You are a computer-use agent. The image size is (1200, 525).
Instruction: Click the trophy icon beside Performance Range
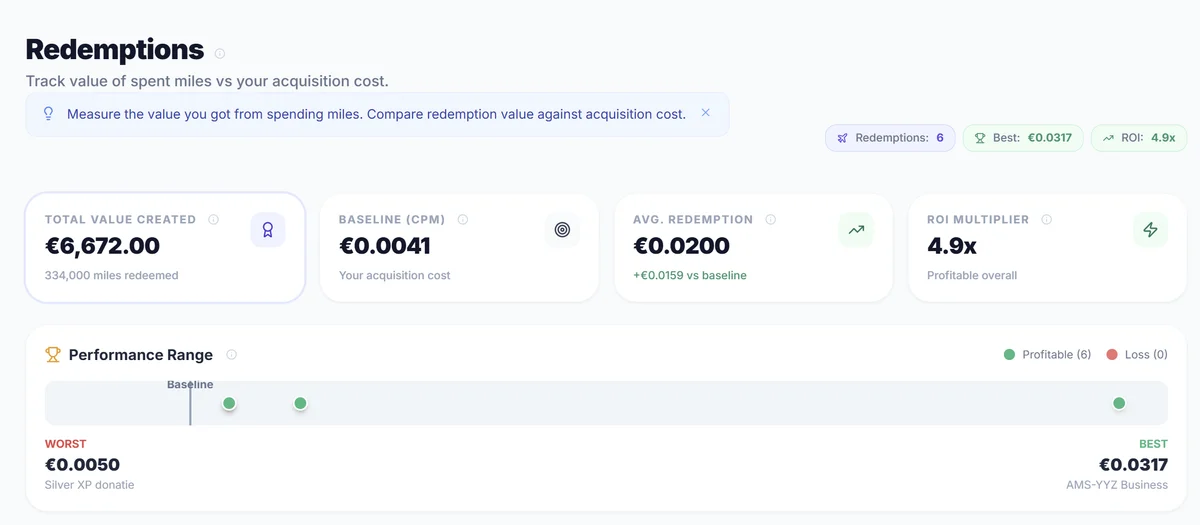coord(53,355)
